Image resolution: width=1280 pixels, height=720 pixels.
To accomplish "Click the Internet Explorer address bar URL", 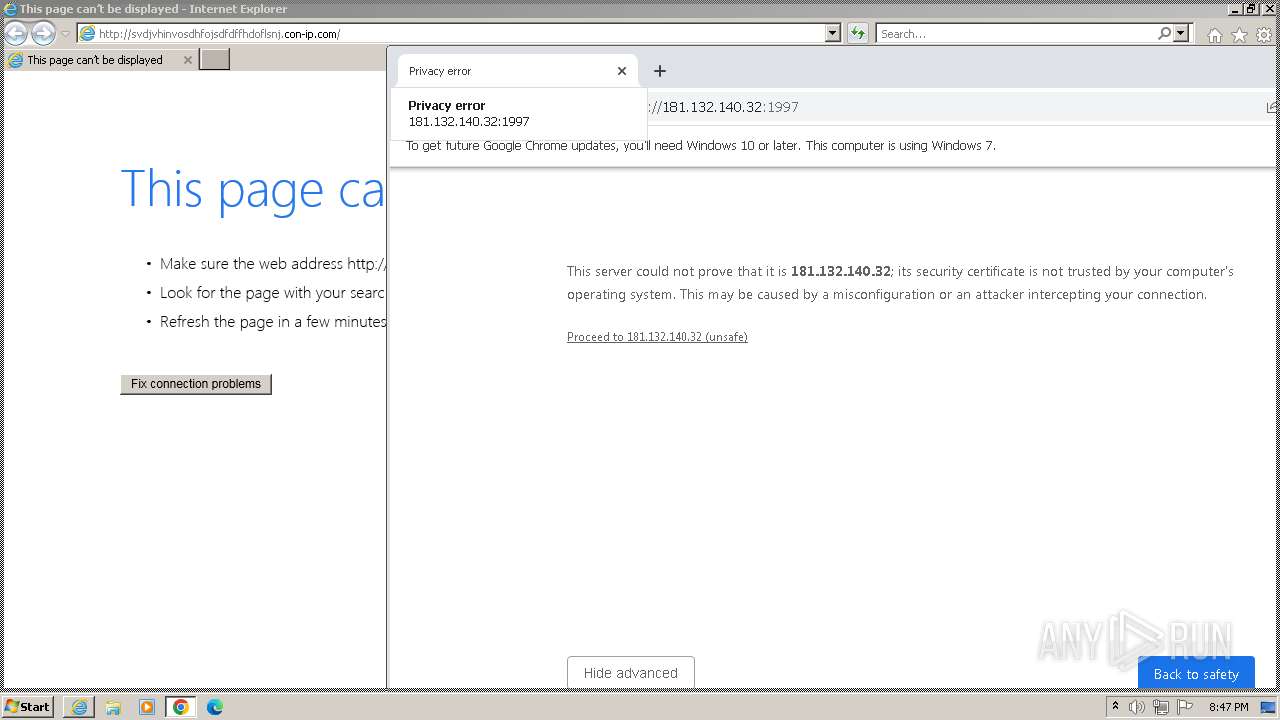I will pyautogui.click(x=219, y=34).
